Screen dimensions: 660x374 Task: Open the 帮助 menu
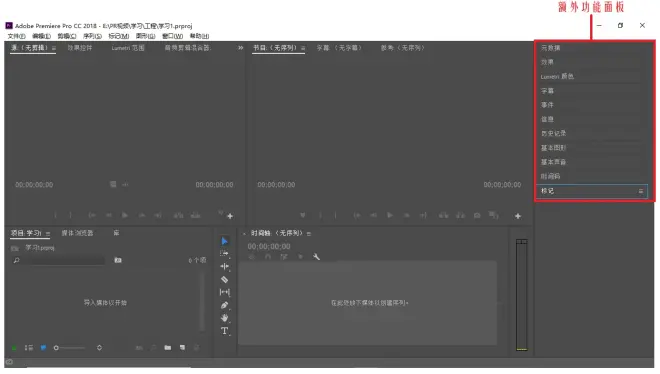click(199, 36)
